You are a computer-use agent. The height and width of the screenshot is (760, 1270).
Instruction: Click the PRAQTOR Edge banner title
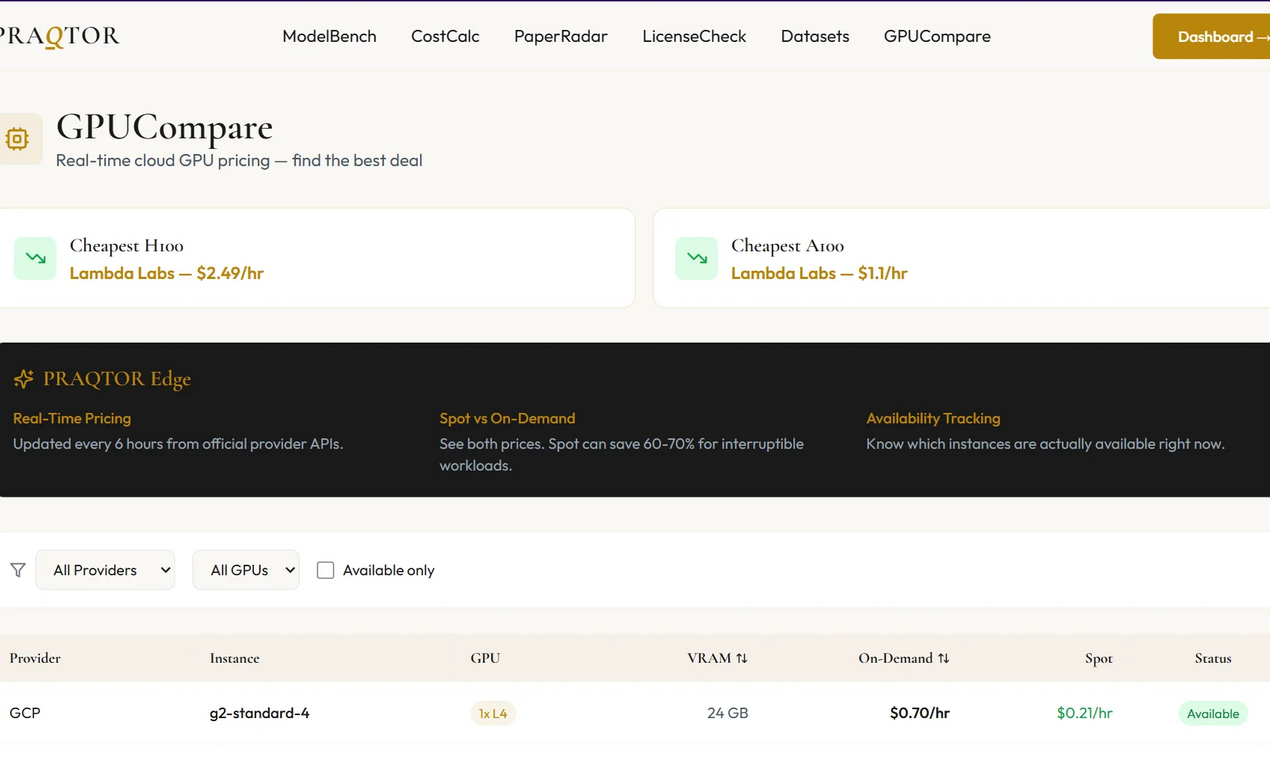(x=117, y=379)
